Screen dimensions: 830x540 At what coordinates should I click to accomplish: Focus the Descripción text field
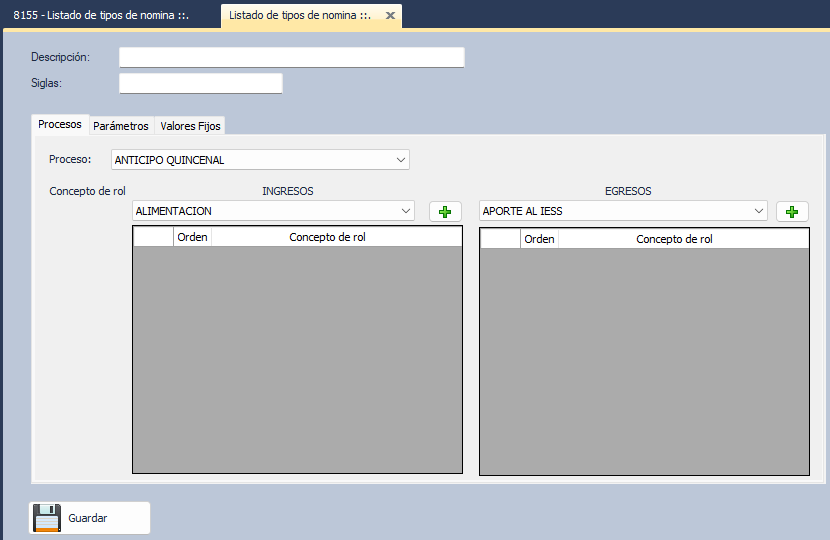pos(291,58)
